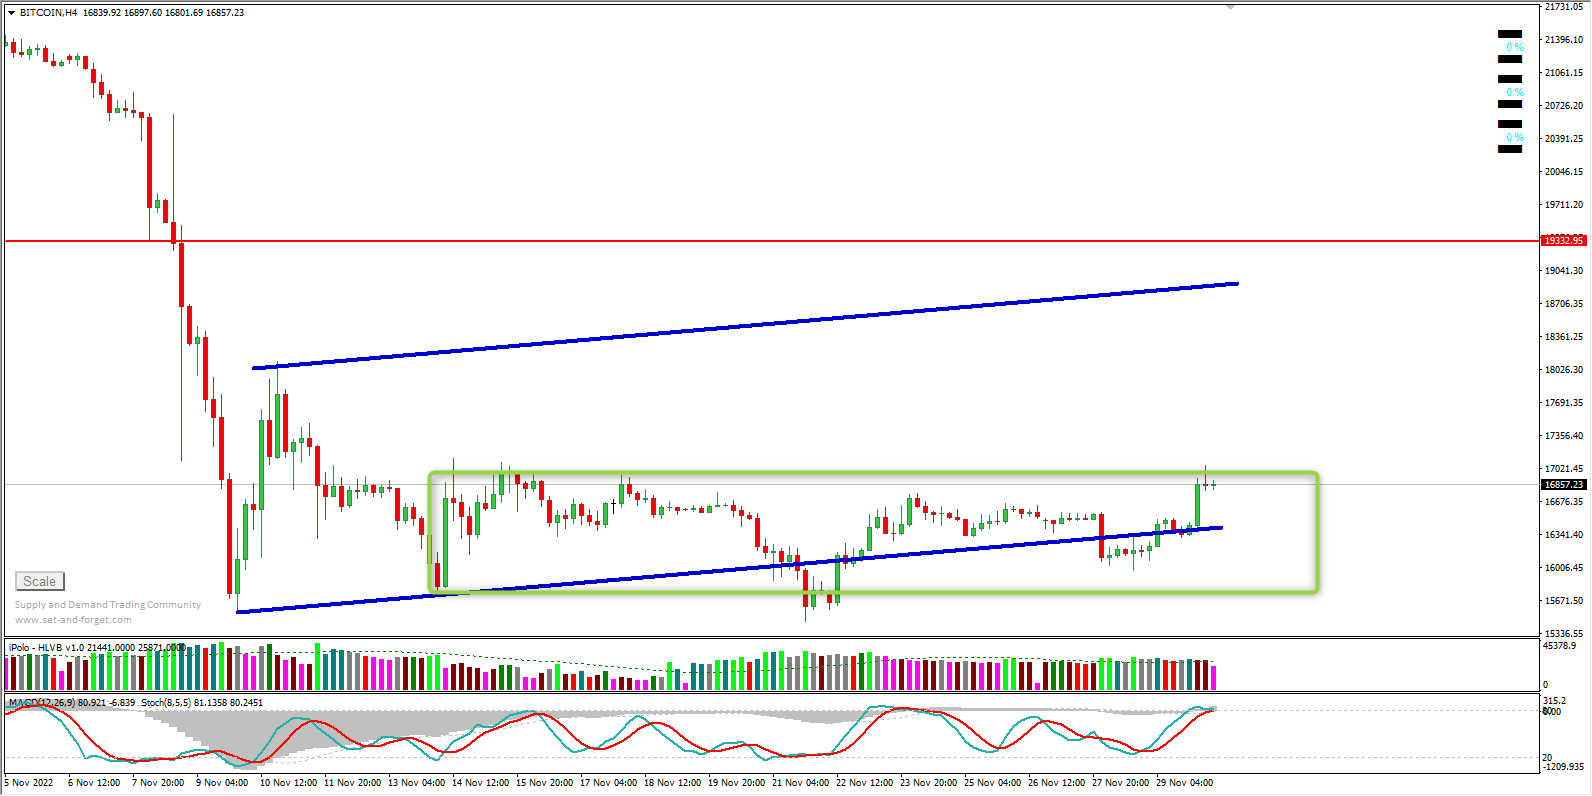
Task: Click the 7 Nov 20:00 time label
Action: click(158, 783)
